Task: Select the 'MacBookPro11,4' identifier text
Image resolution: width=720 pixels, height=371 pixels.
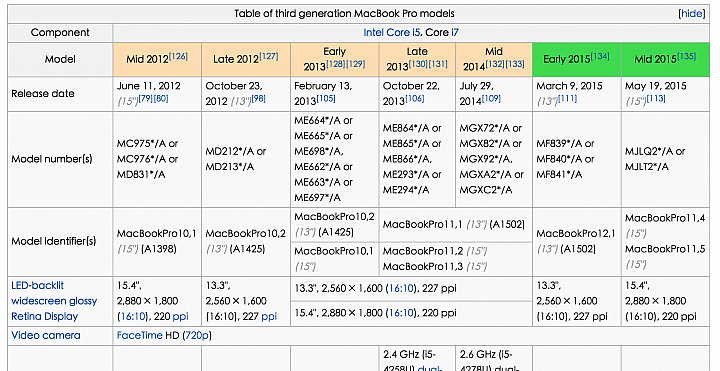Action: tap(665, 218)
